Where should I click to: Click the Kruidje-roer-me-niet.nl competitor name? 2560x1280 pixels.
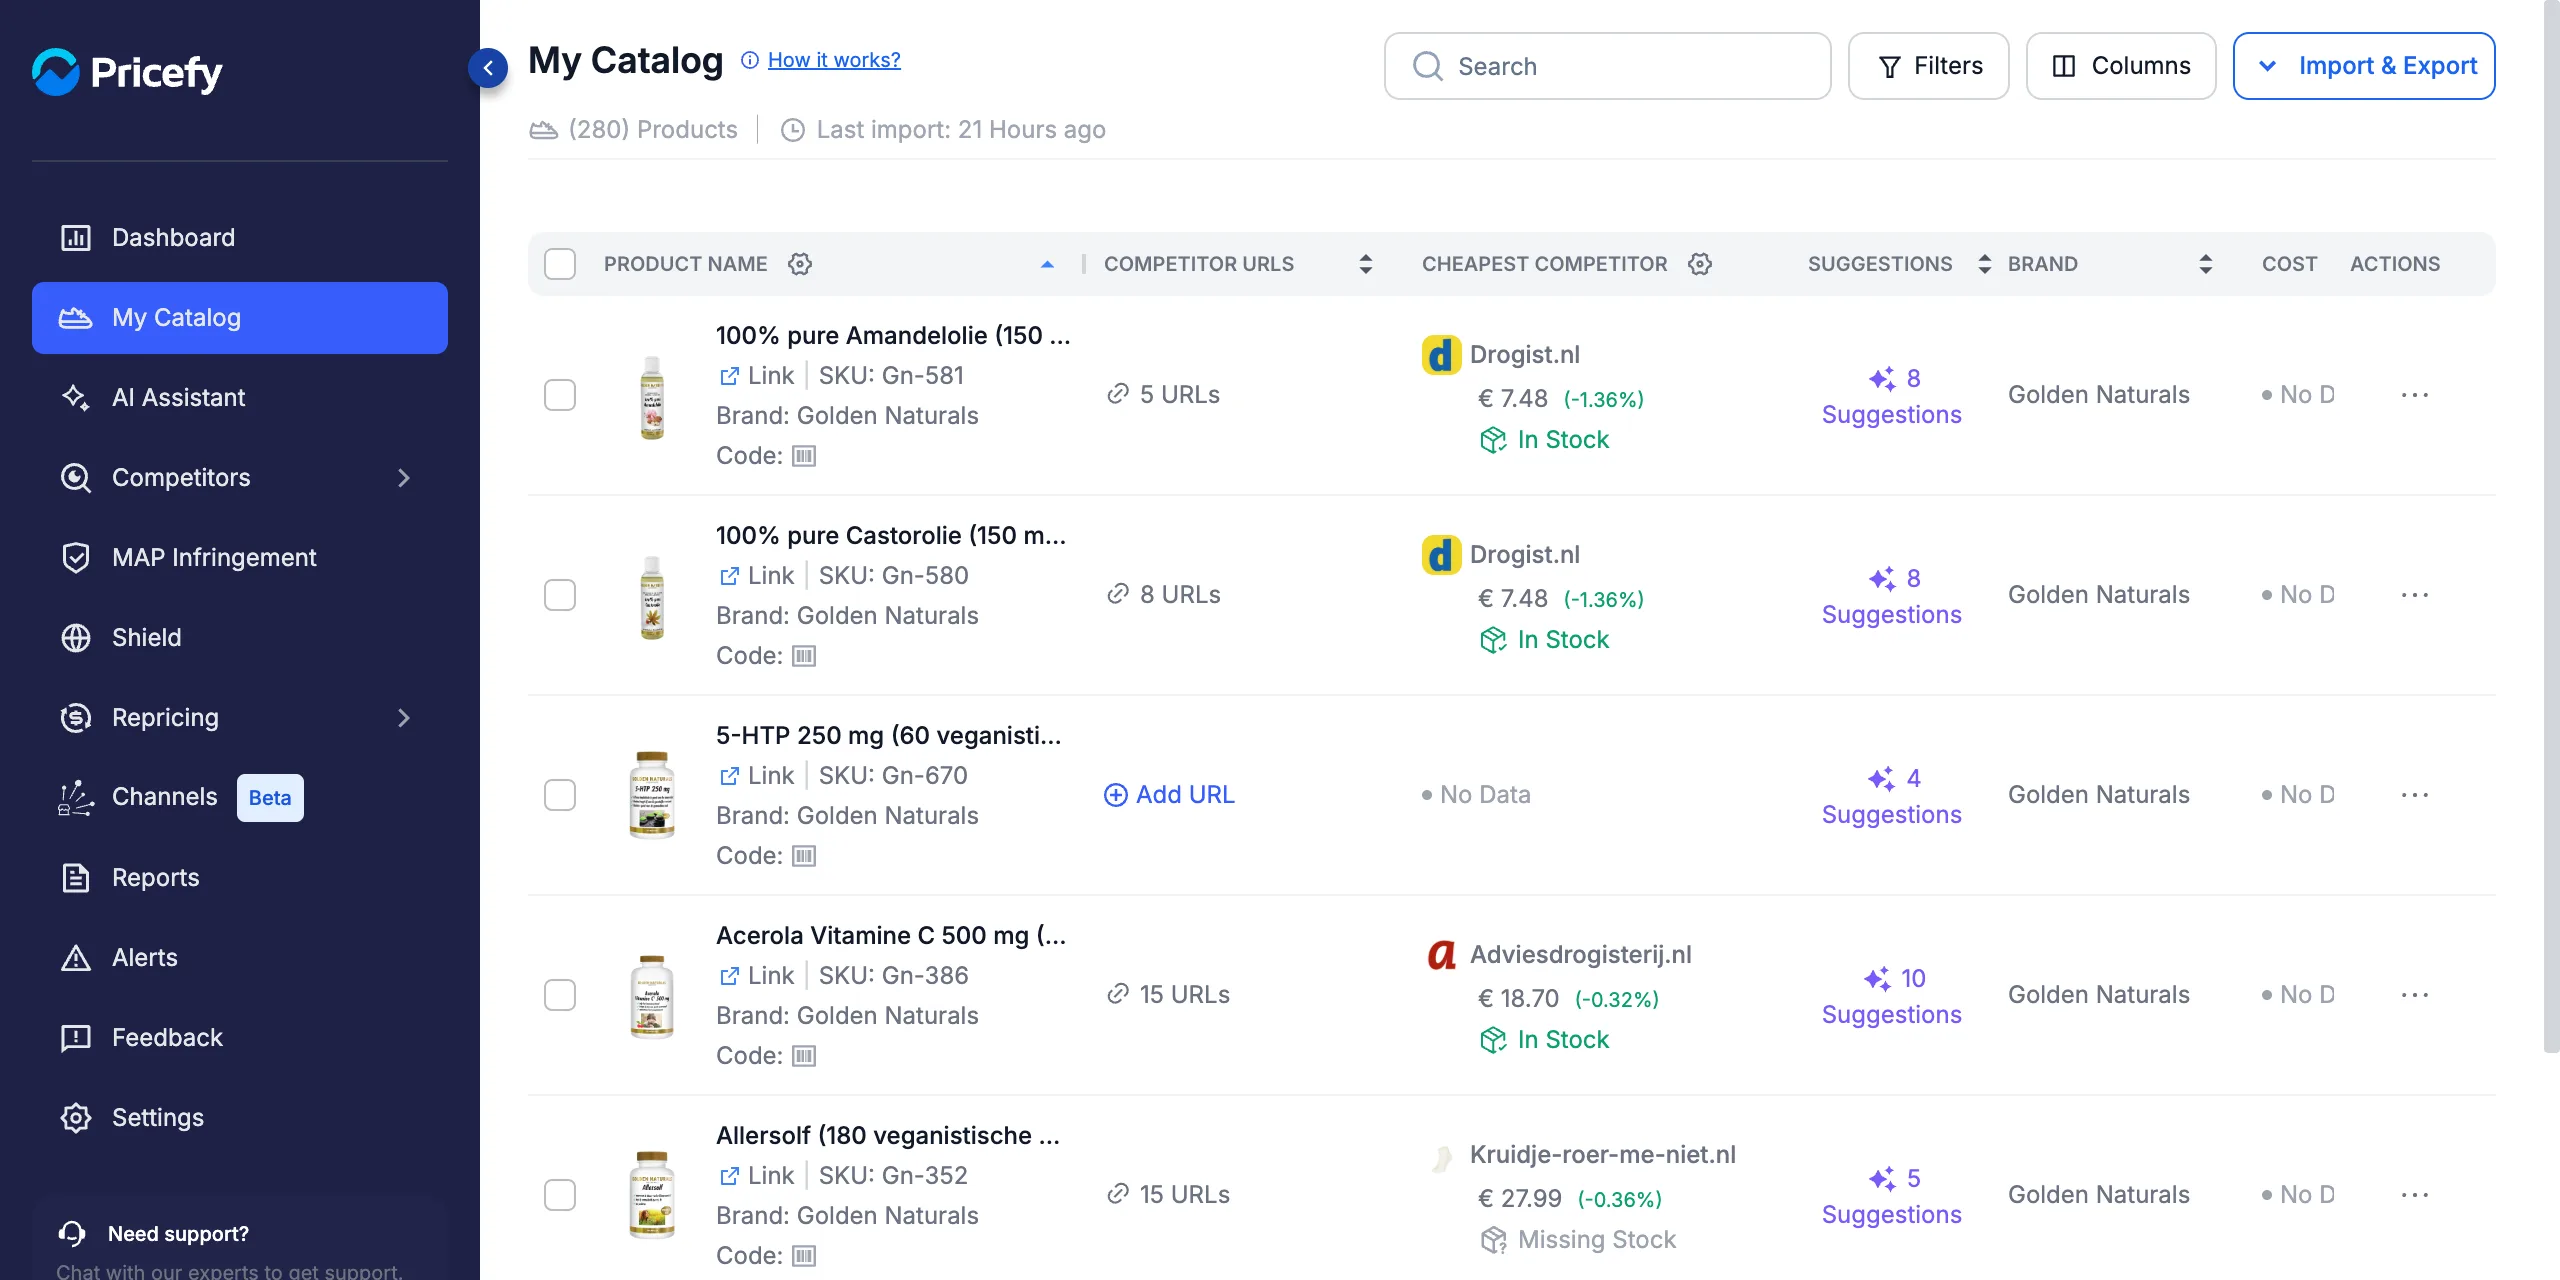coord(1602,1155)
